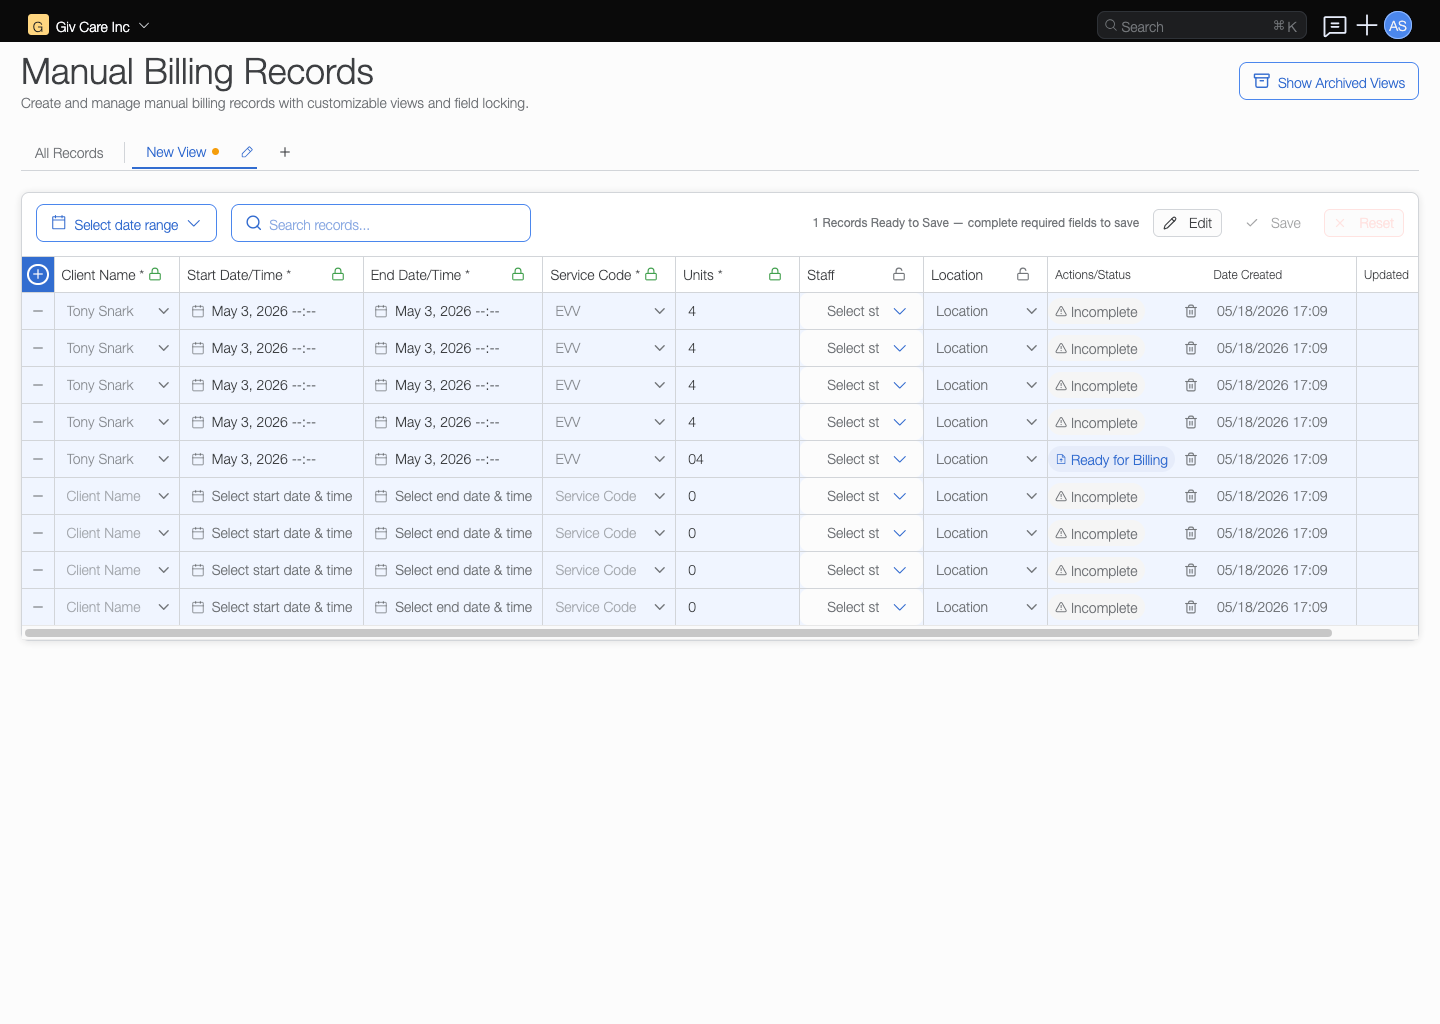This screenshot has height=1024, width=1440.
Task: Toggle End Date/Time column lock
Action: [x=518, y=274]
